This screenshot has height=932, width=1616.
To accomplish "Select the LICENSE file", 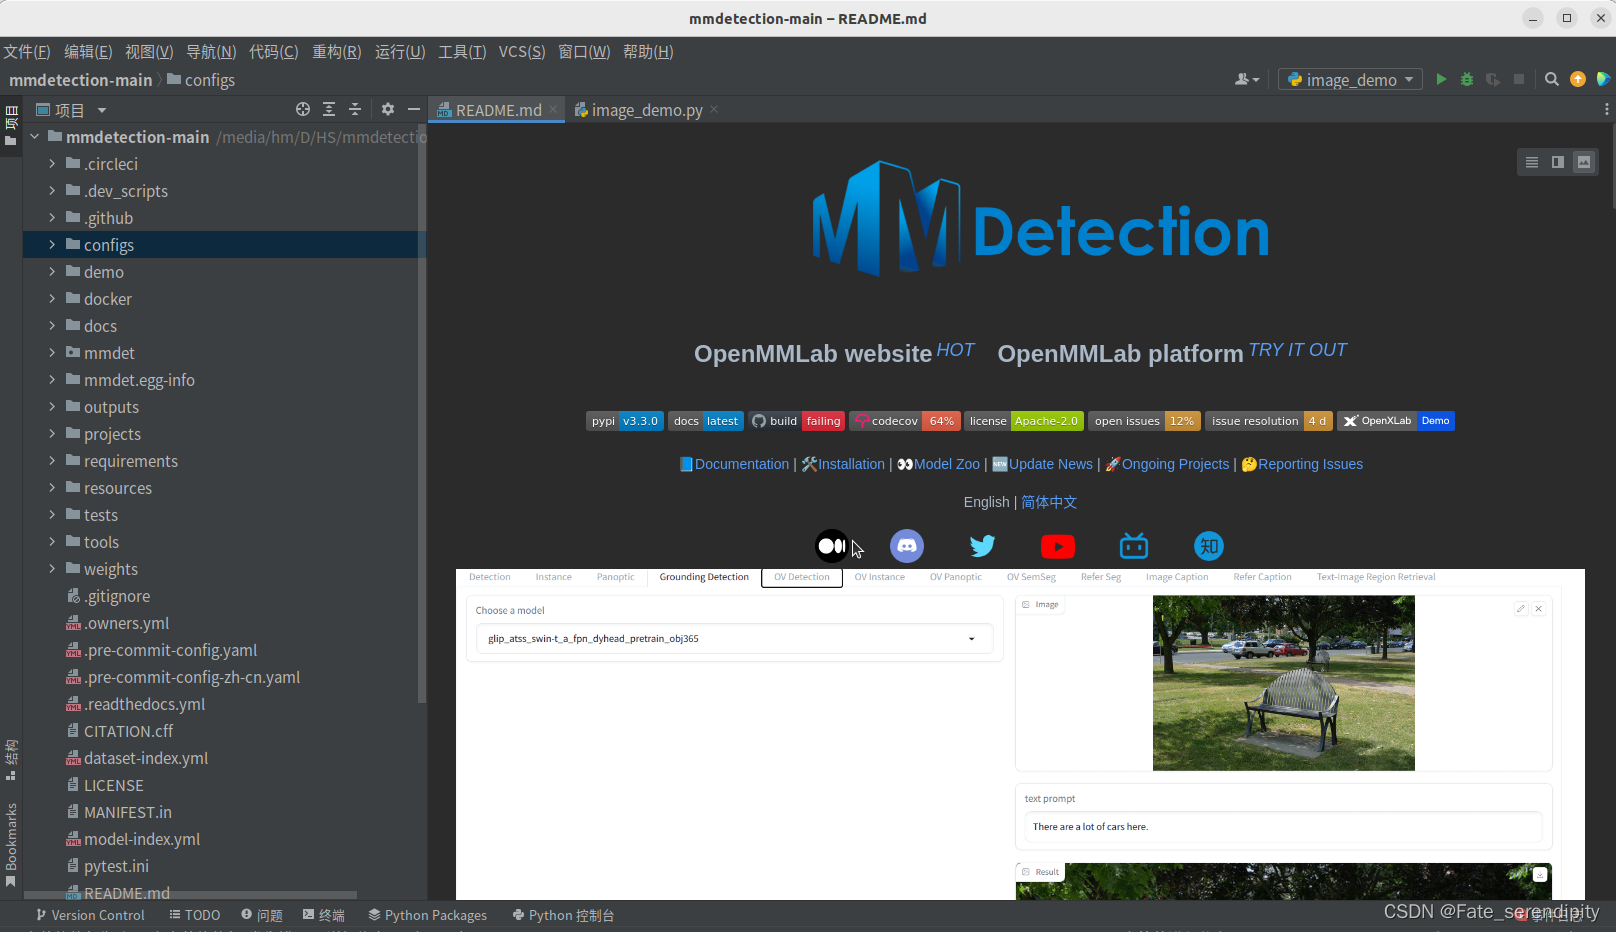I will click(x=114, y=785).
